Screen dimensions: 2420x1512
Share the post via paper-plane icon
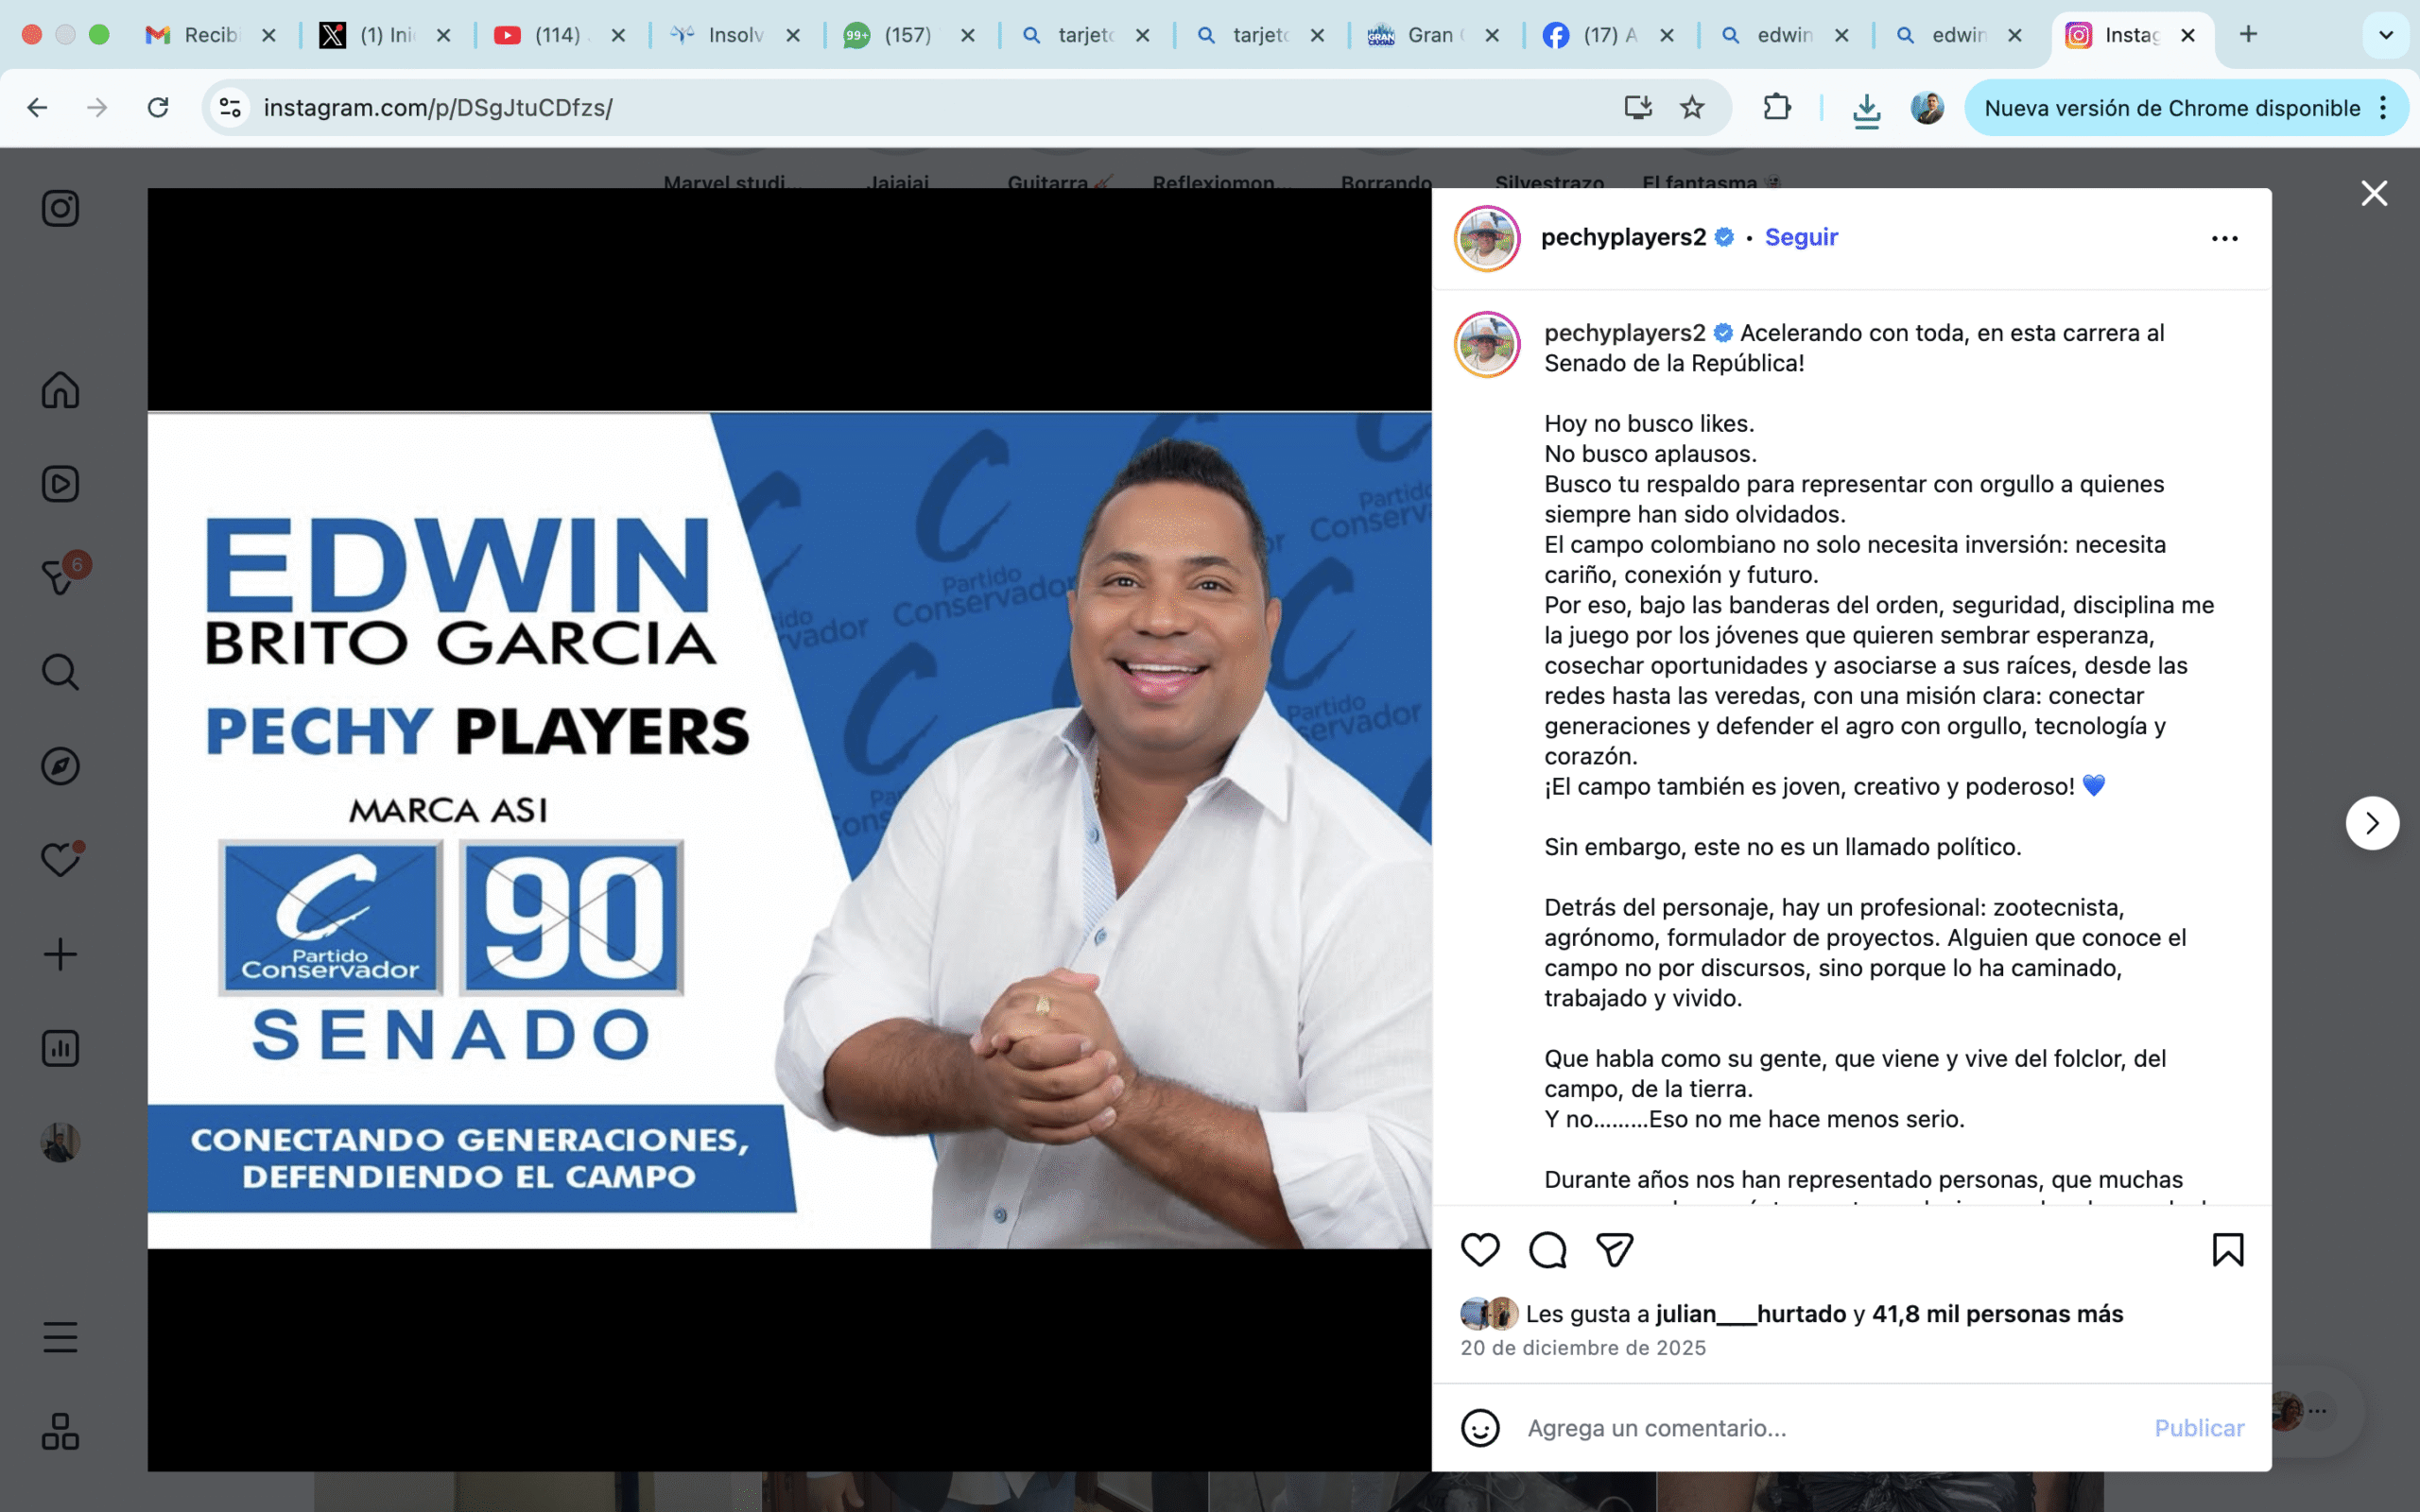coord(1614,1250)
